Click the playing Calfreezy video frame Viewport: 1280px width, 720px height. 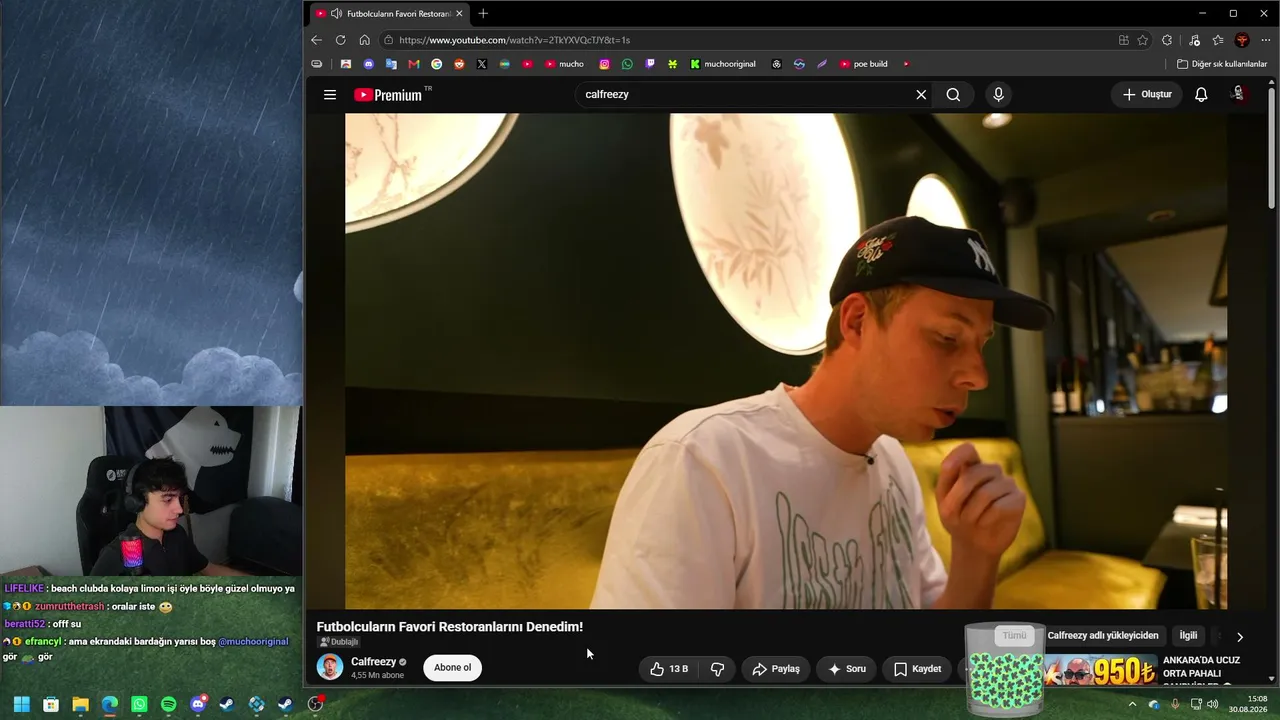coord(786,360)
